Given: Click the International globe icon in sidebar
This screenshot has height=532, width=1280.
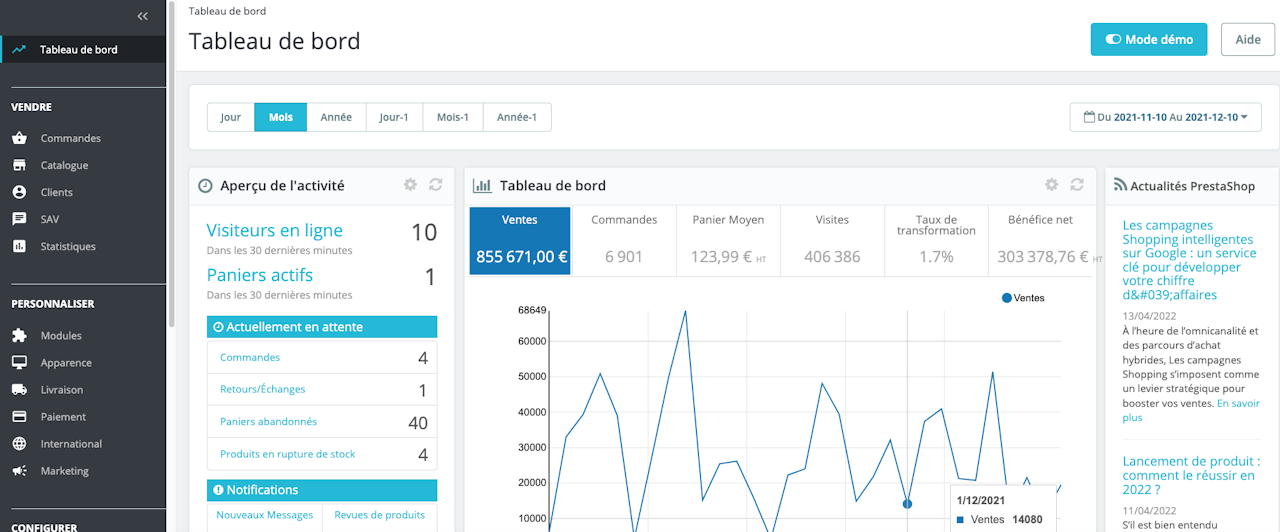Looking at the screenshot, I should 19,444.
